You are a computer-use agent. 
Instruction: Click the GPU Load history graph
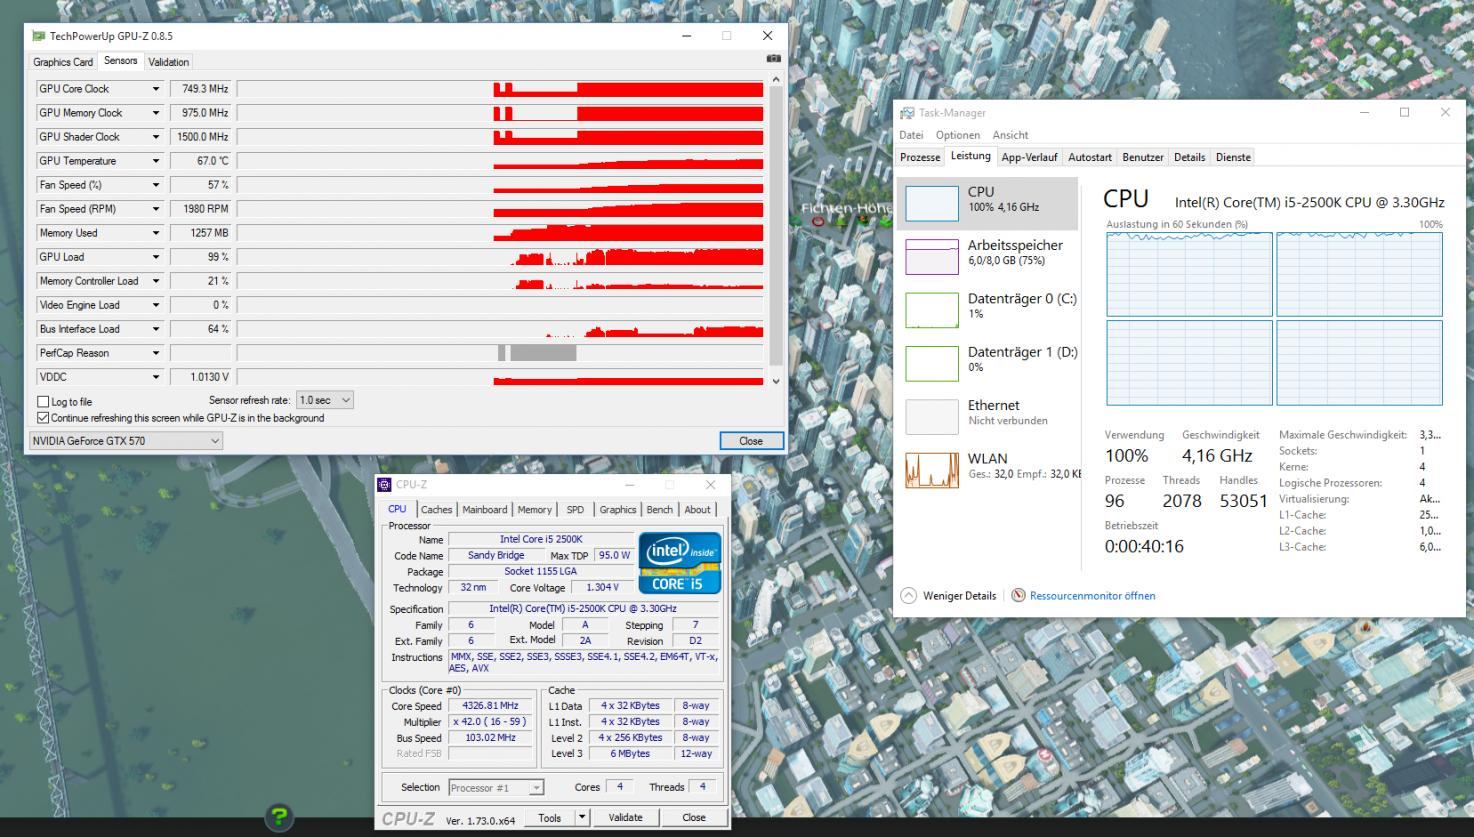(500, 257)
